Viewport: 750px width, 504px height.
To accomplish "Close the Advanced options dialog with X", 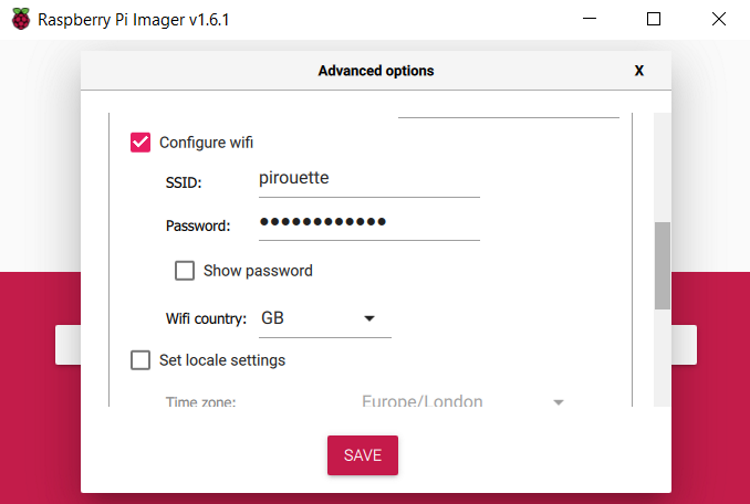I will coord(639,71).
